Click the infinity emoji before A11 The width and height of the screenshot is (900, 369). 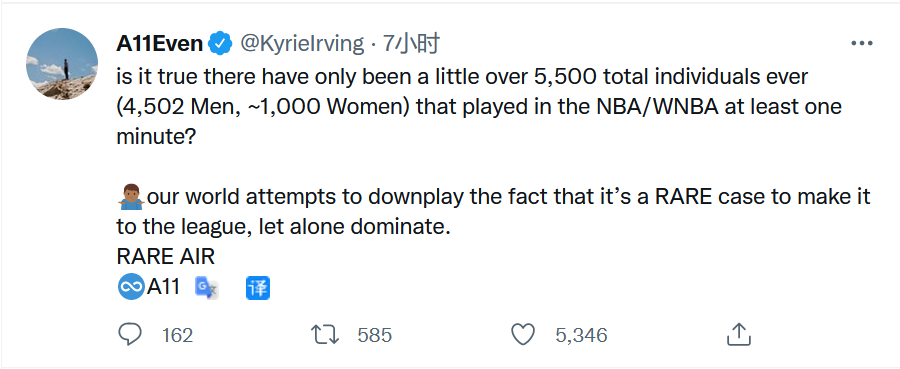click(131, 287)
